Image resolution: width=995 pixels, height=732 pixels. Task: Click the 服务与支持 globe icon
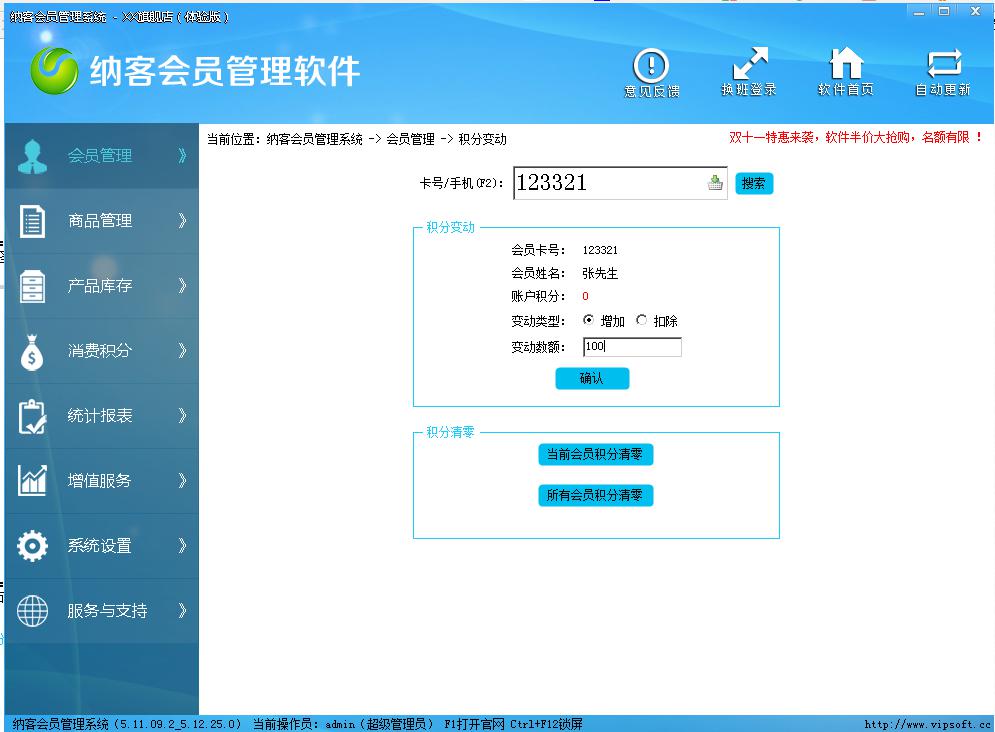[30, 611]
